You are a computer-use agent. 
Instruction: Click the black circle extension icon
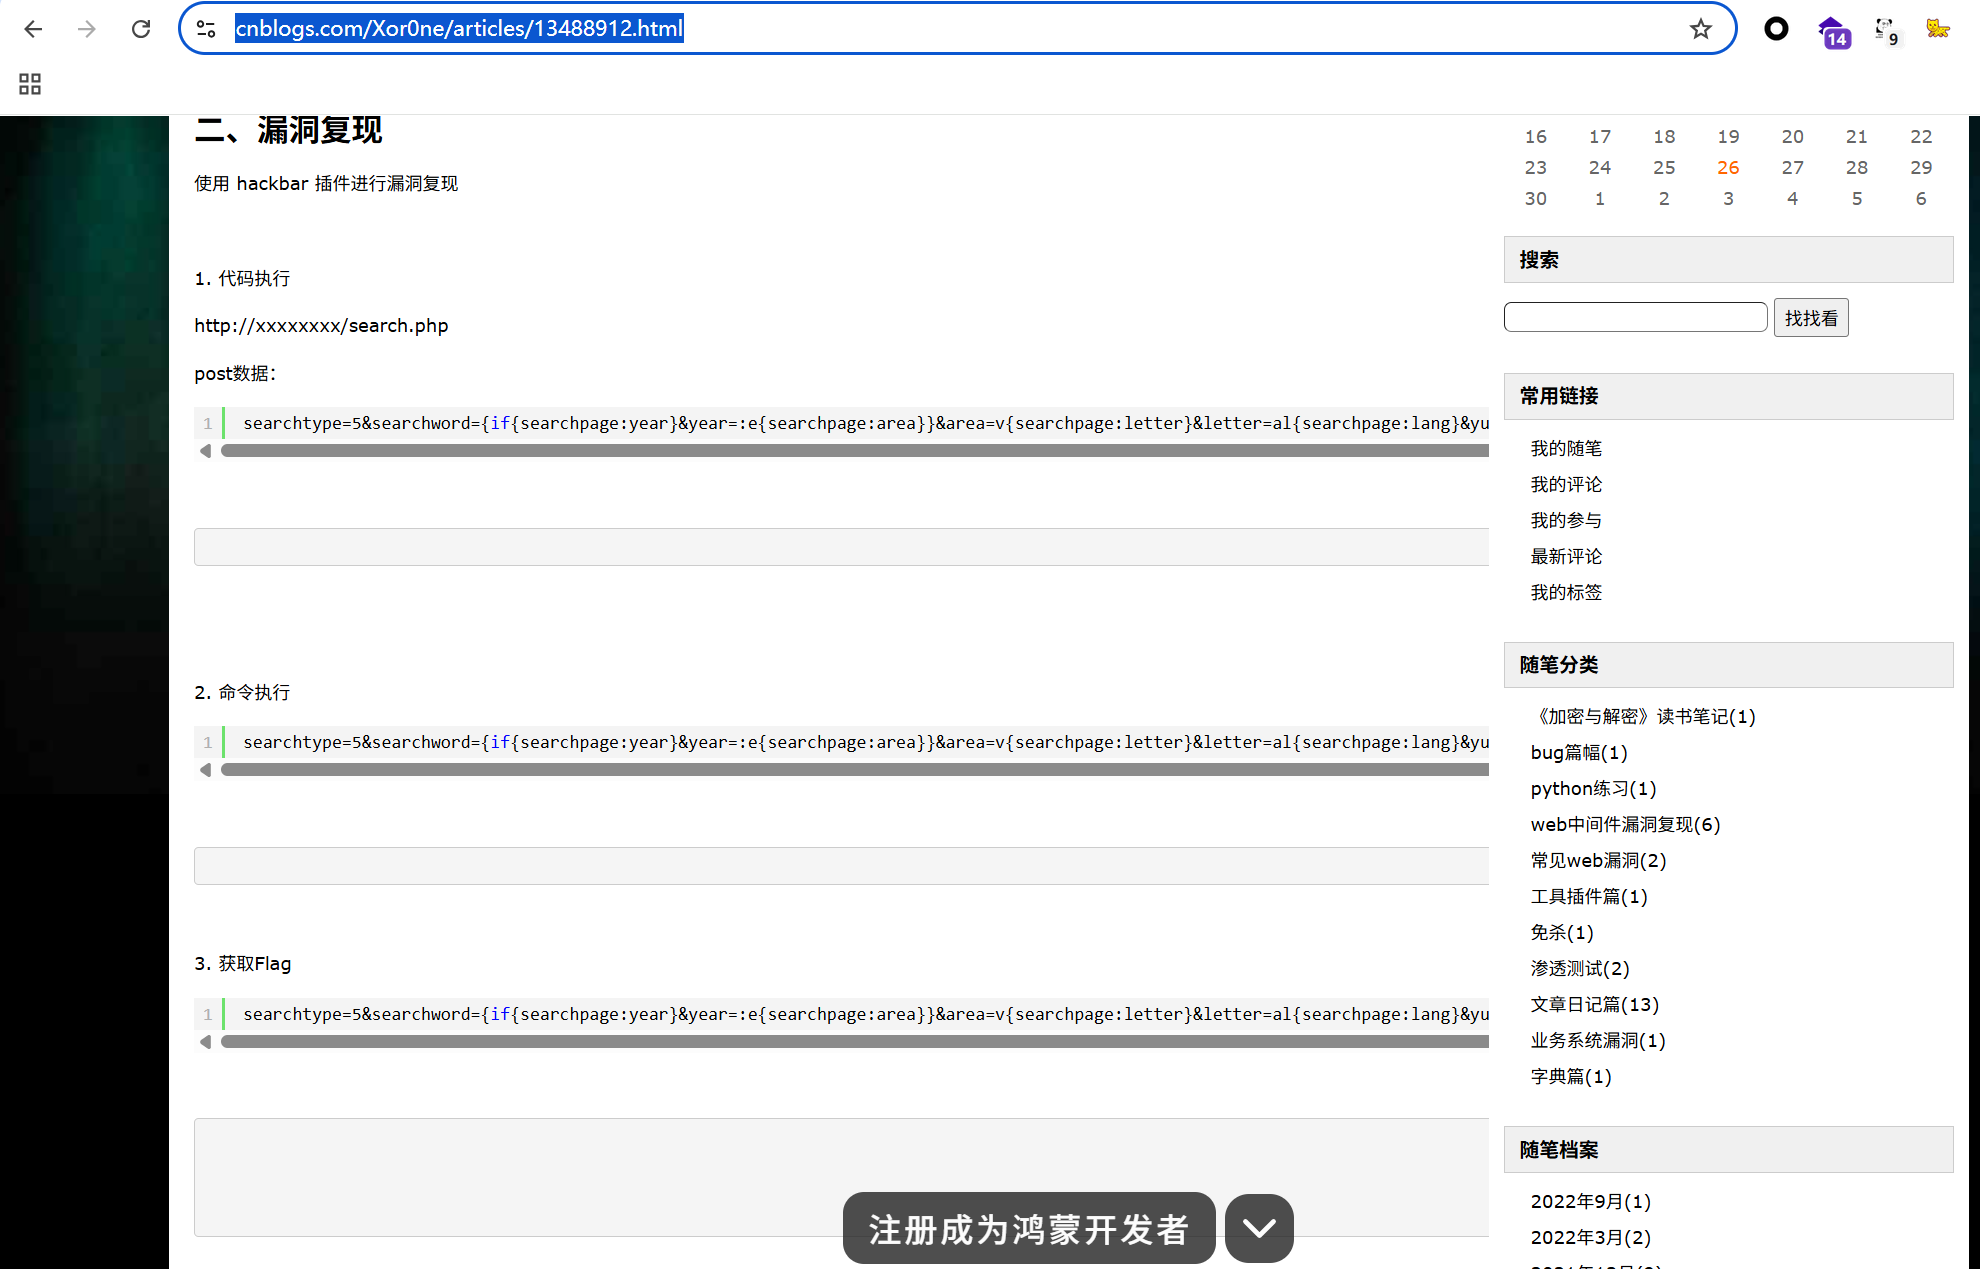pyautogui.click(x=1776, y=29)
